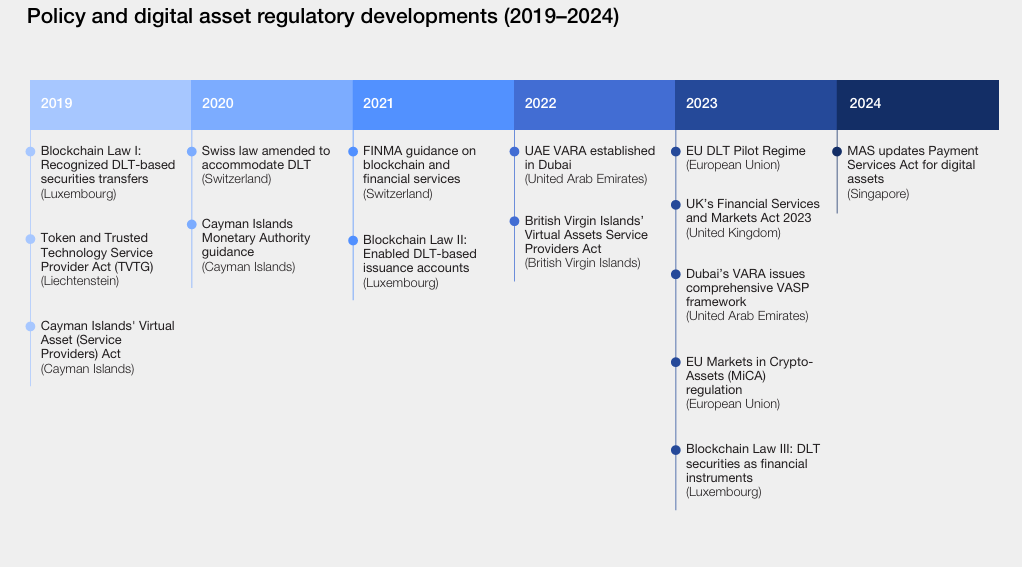Click the dot beside EU MiCA regulation
Viewport: 1022px width, 567px height.
pyautogui.click(x=675, y=362)
